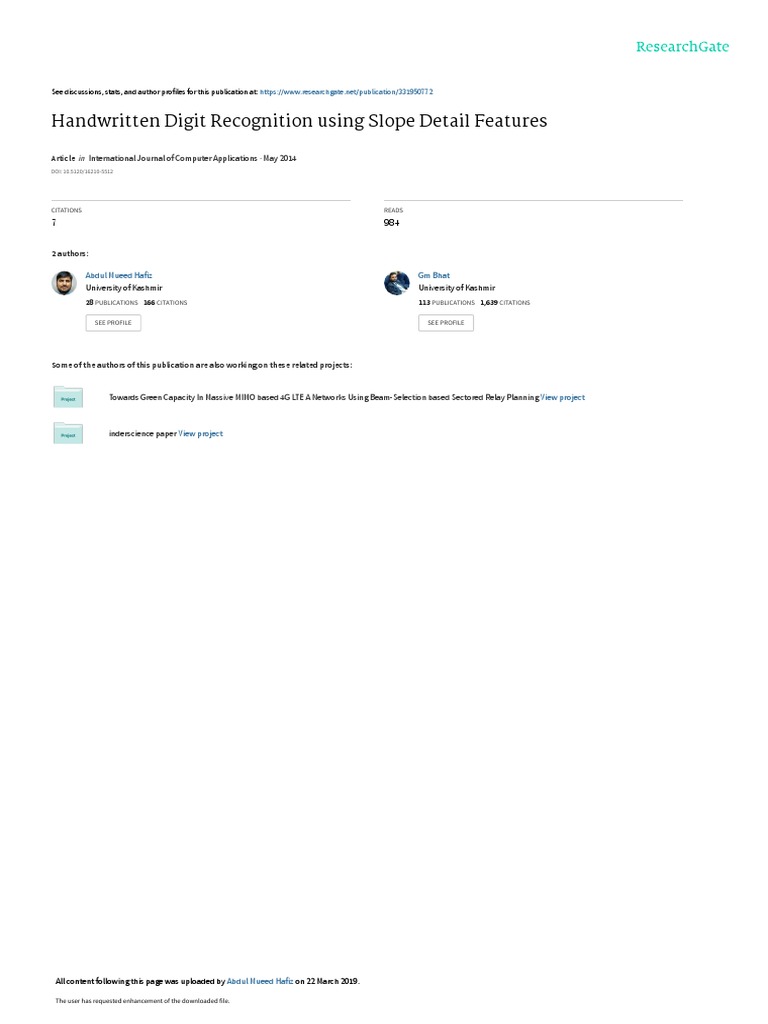The height and width of the screenshot is (1024, 768).
Task: Open View project link for Massive MIMO project
Action: (x=562, y=397)
